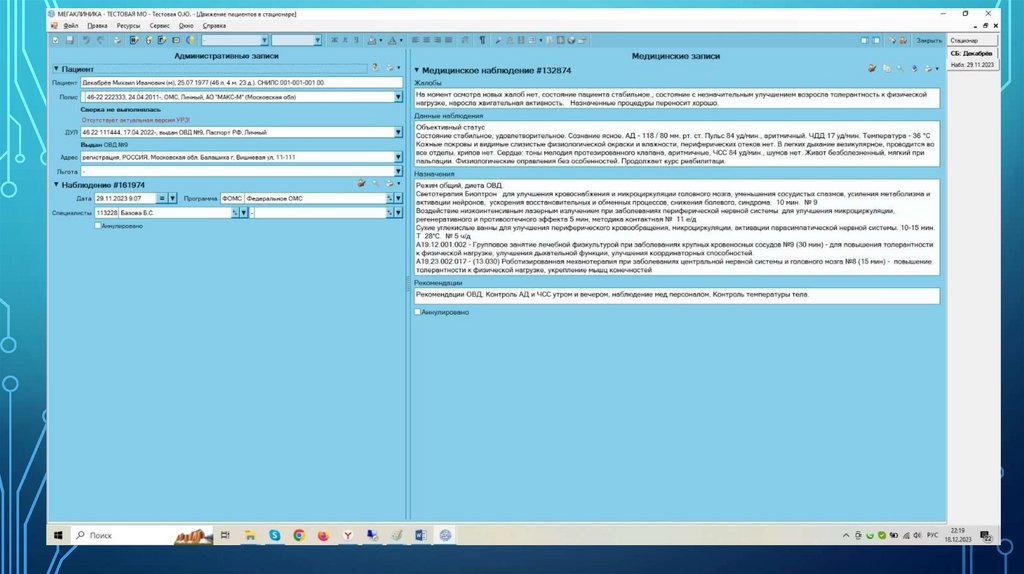The height and width of the screenshot is (574, 1024).
Task: Click the pilcrow paragraph marks icon
Action: (x=481, y=40)
